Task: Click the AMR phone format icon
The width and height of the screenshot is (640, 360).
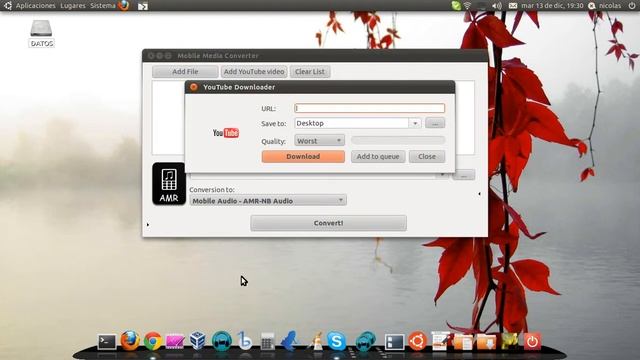Action: tap(169, 184)
